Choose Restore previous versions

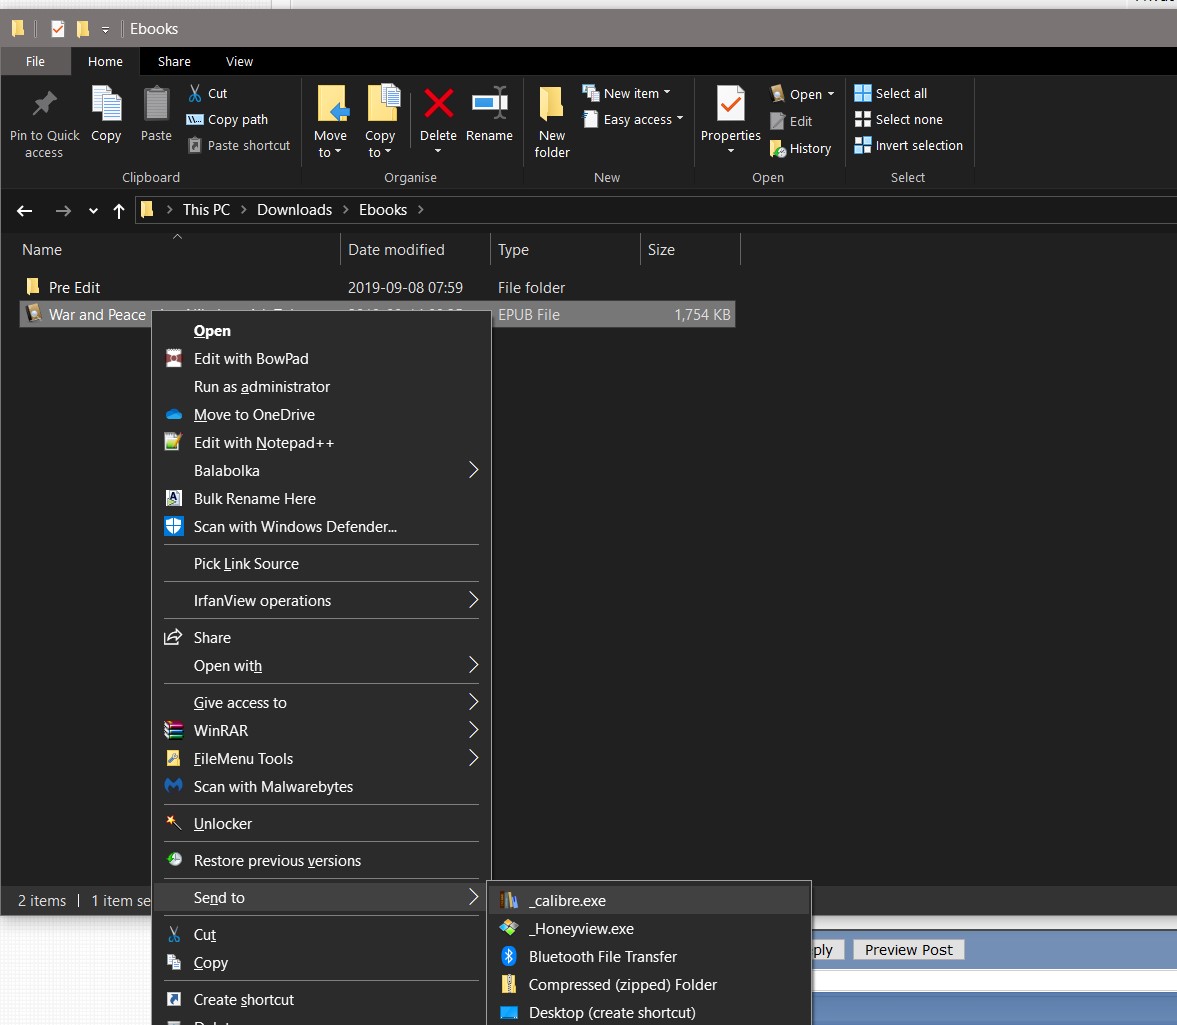pos(321,861)
